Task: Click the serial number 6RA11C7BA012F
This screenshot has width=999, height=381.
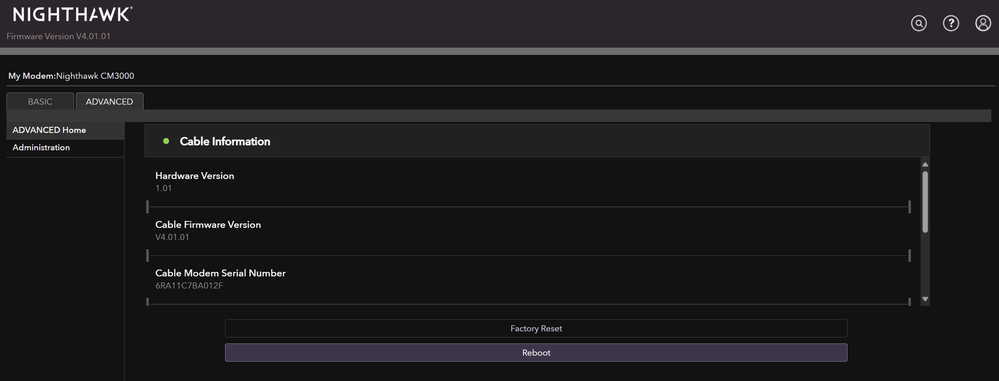Action: [189, 285]
